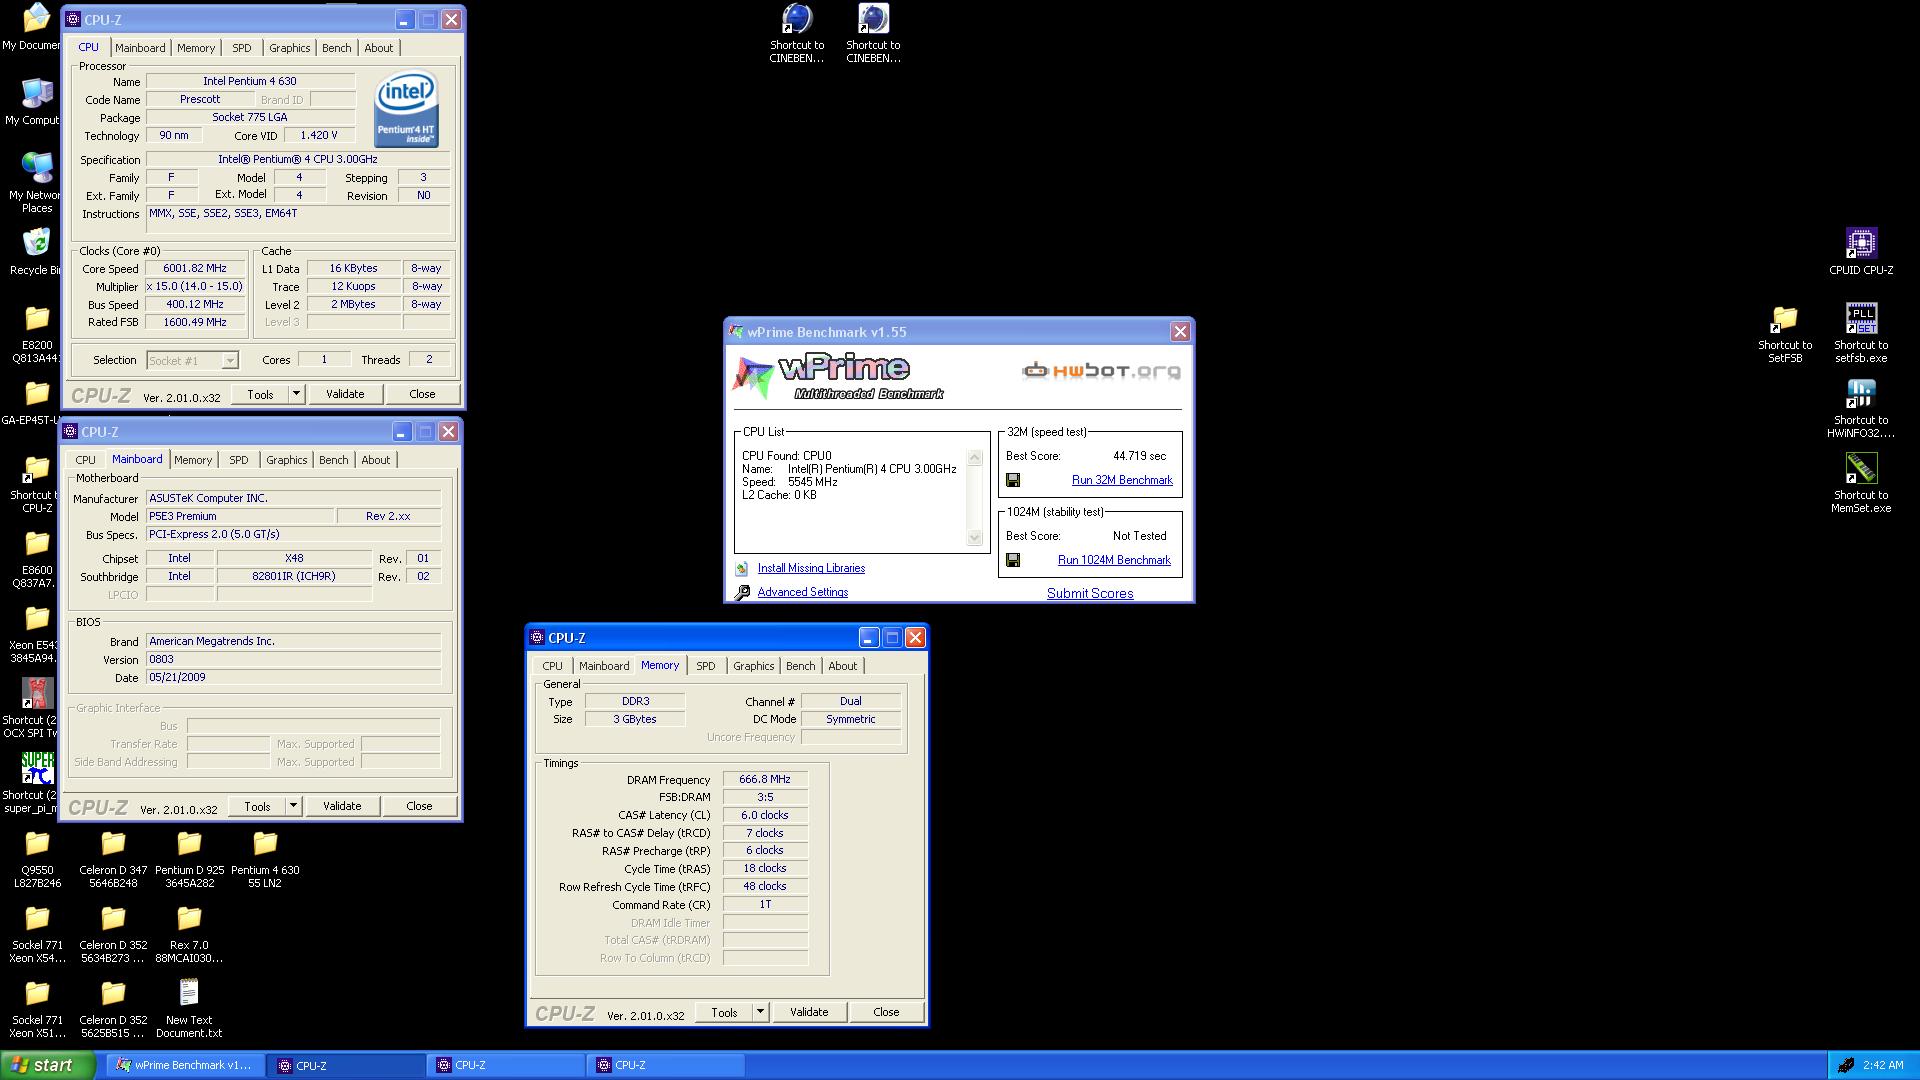This screenshot has height=1080, width=1920.
Task: Launch the Shortcut to MemSet.exe icon
Action: (x=1861, y=469)
